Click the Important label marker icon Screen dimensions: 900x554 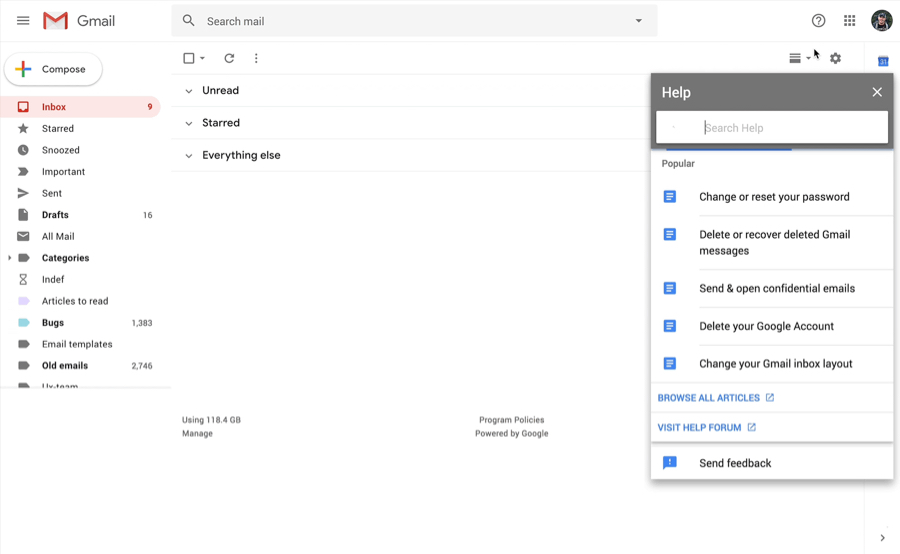[x=23, y=172]
